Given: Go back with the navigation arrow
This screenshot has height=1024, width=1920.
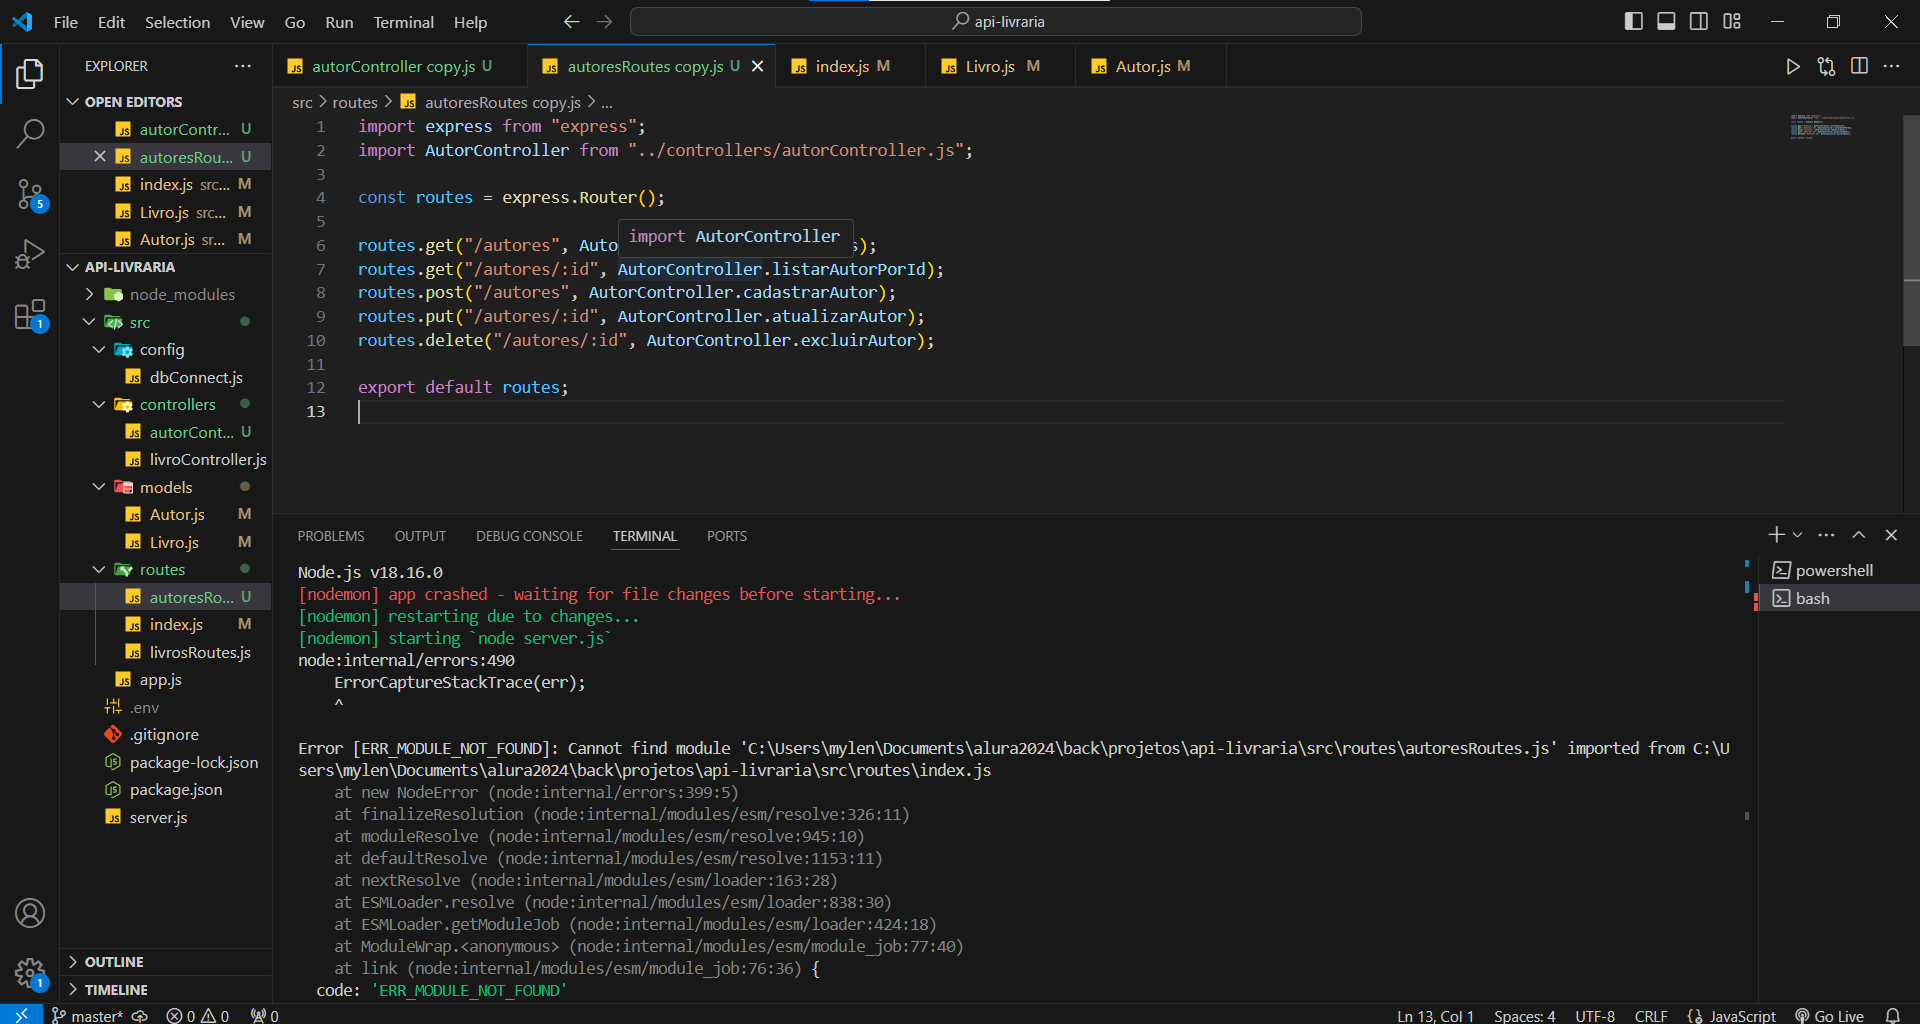Looking at the screenshot, I should tap(571, 22).
